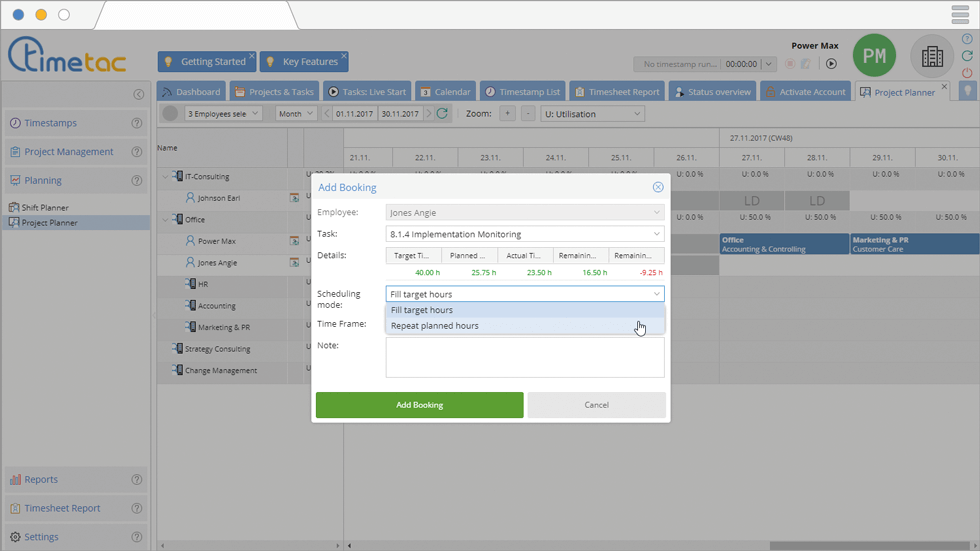Open the Task dropdown in the dialog

tap(656, 235)
